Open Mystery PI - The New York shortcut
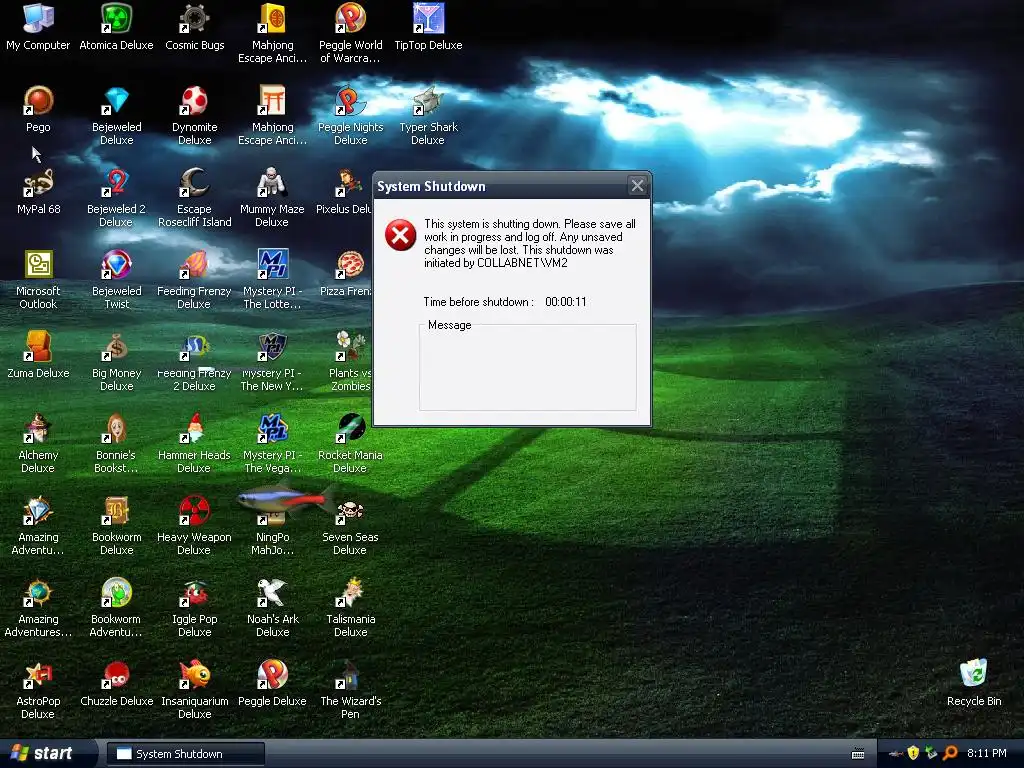Image resolution: width=1024 pixels, height=768 pixels. click(x=272, y=361)
